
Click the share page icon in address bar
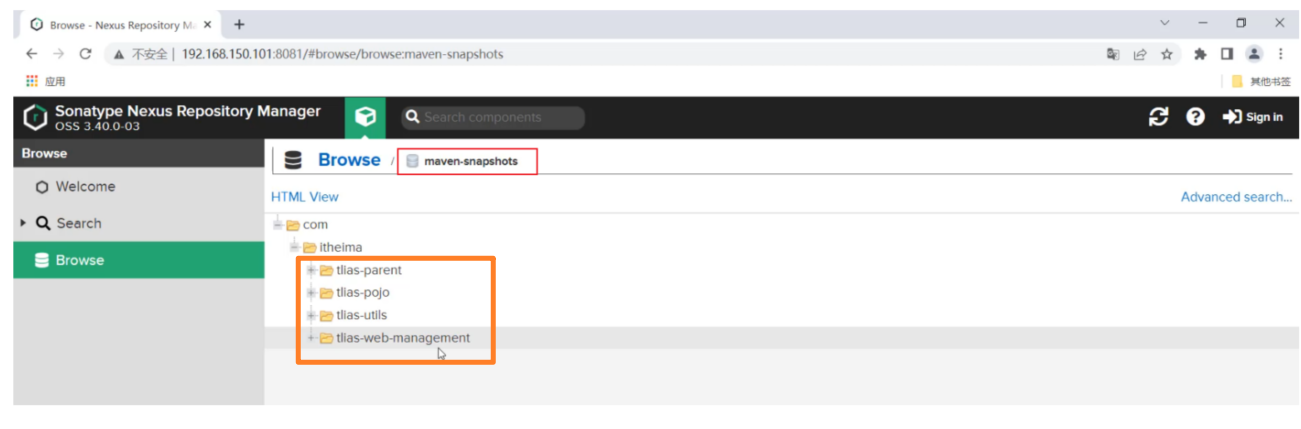(x=1139, y=54)
